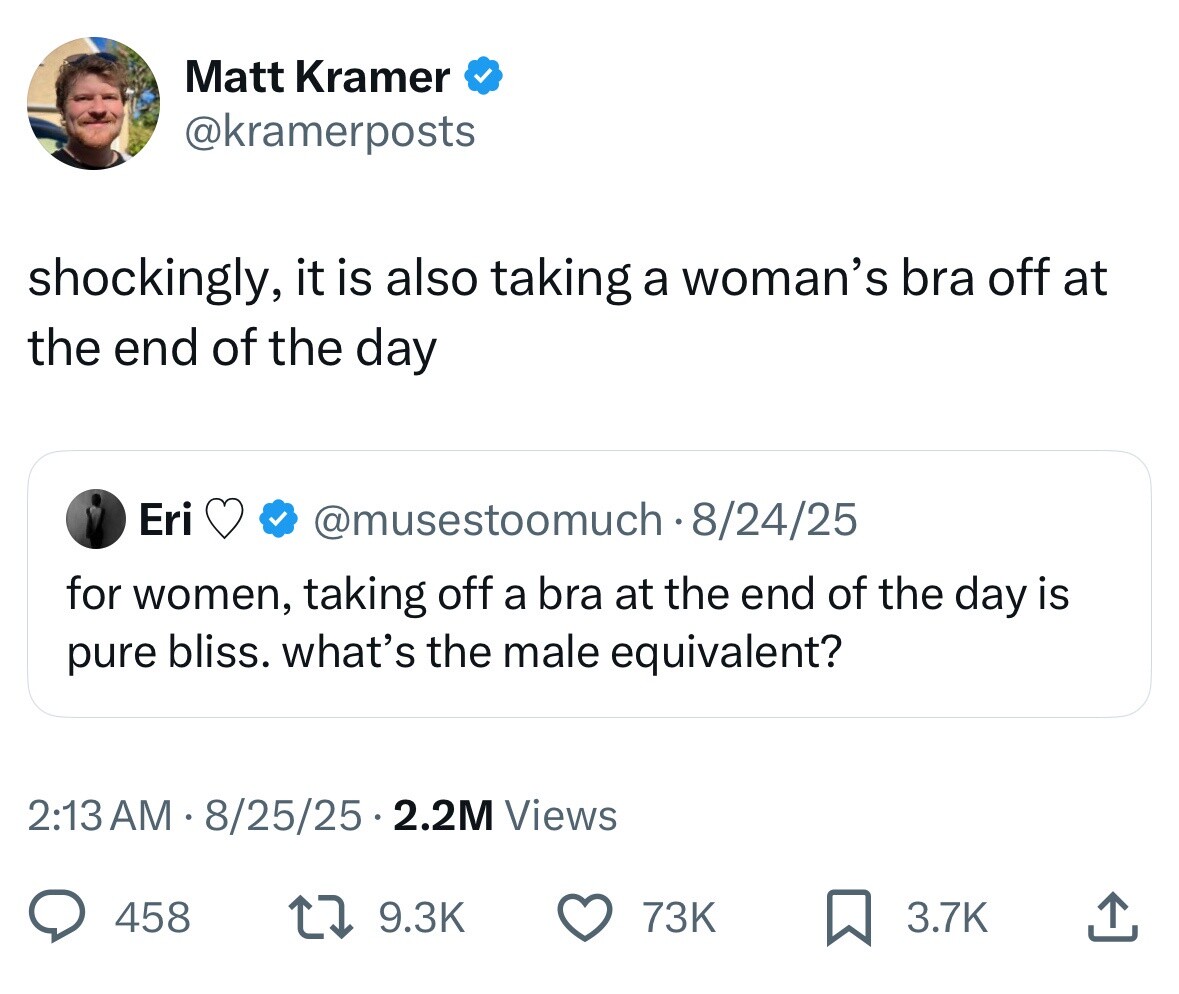1179x994 pixels.
Task: Open Eri's small profile avatar
Action: click(92, 520)
